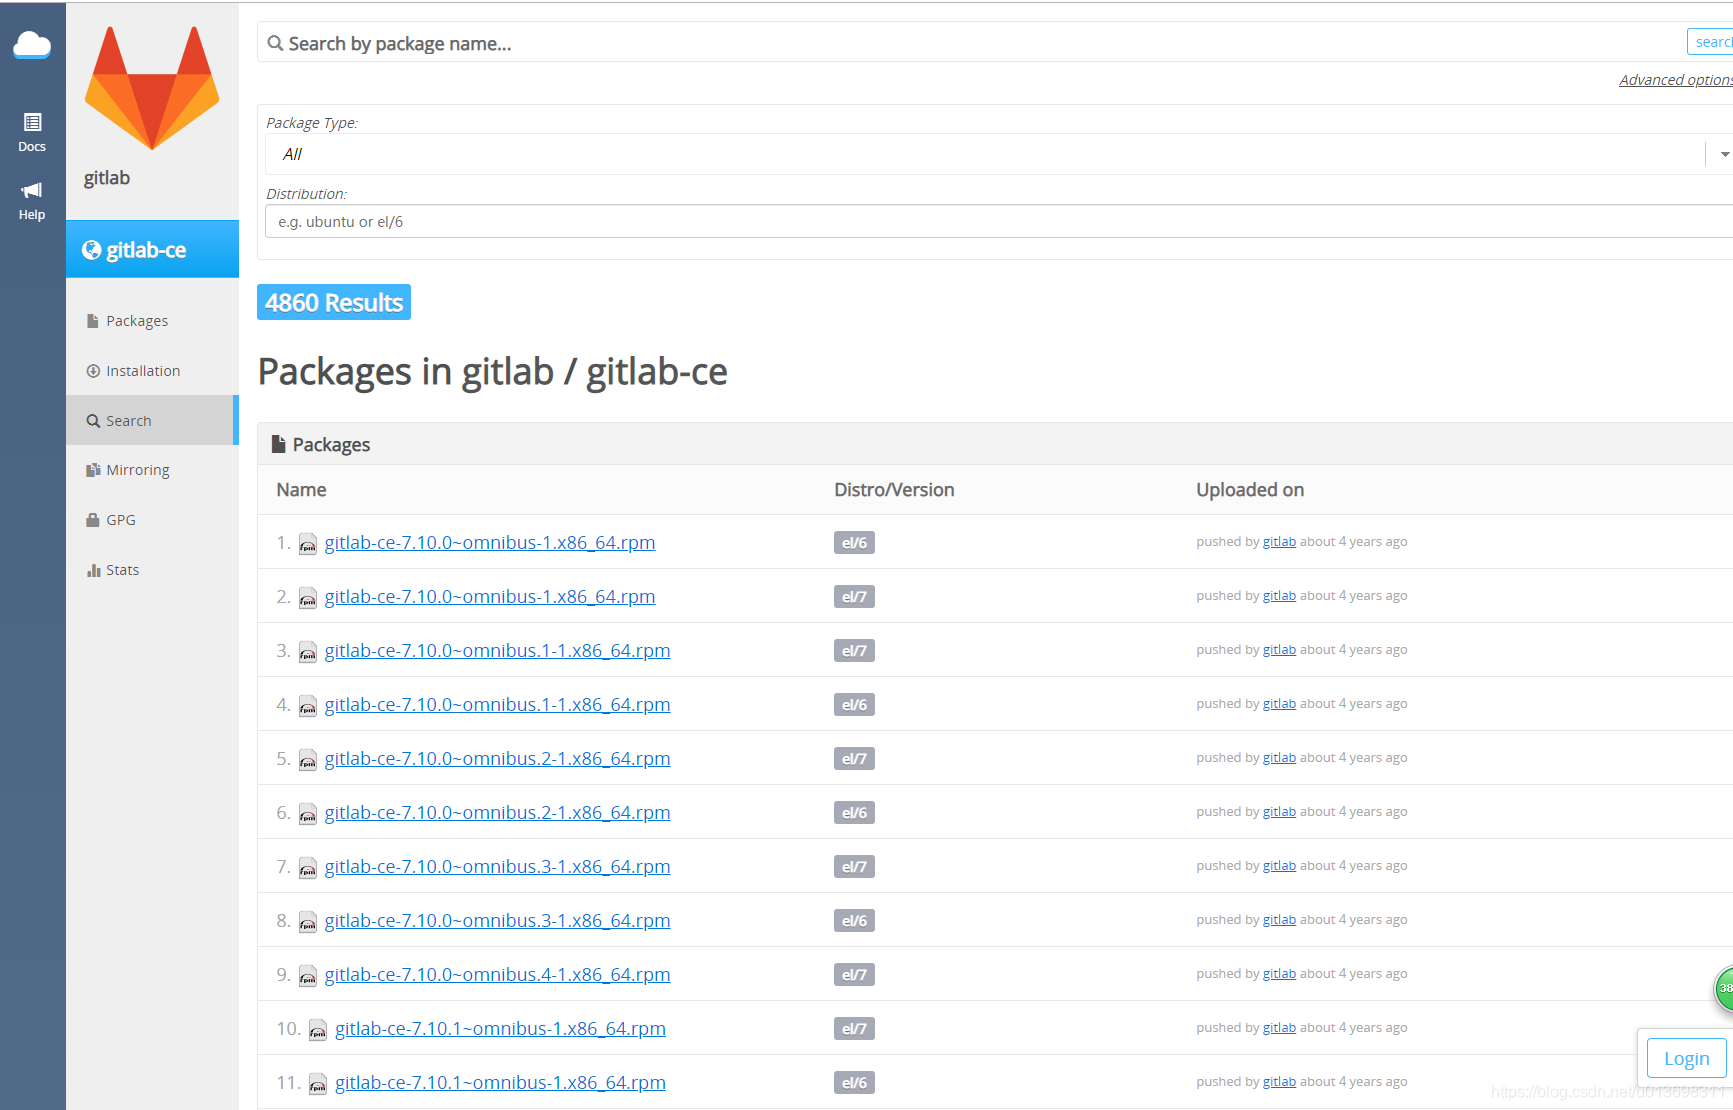
Task: Open the gitlab-ce-7.10.1~omnibus-1.x86_64.rpm package link
Action: (x=500, y=1028)
